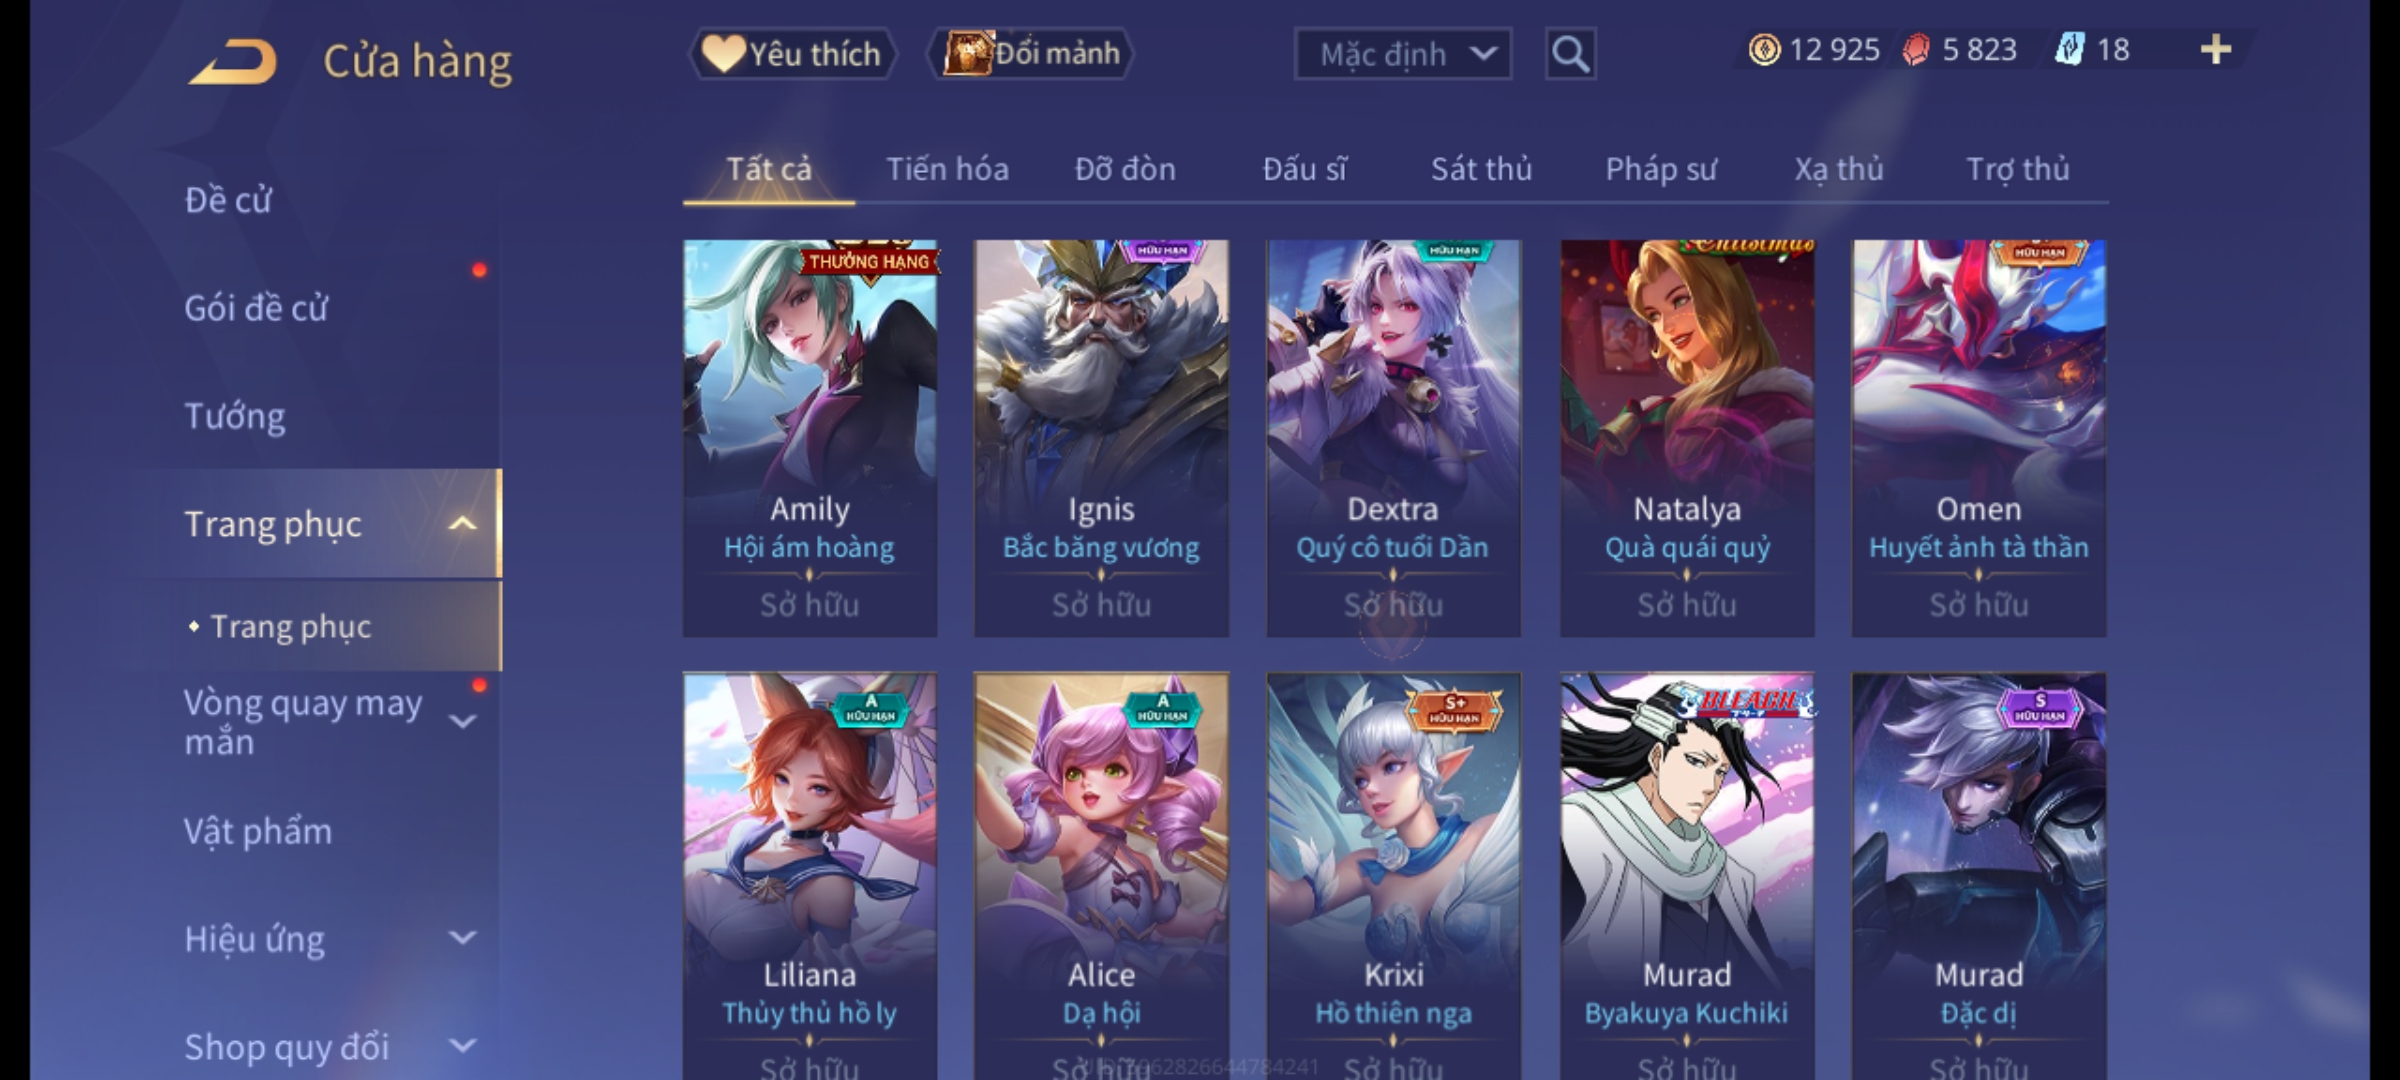Tap the gold coin balance icon

[1764, 50]
